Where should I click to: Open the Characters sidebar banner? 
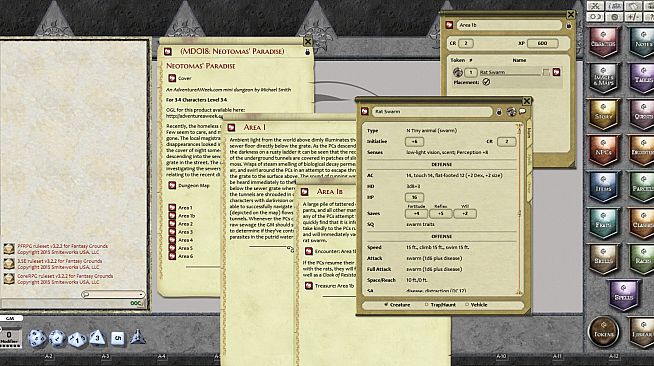click(603, 42)
